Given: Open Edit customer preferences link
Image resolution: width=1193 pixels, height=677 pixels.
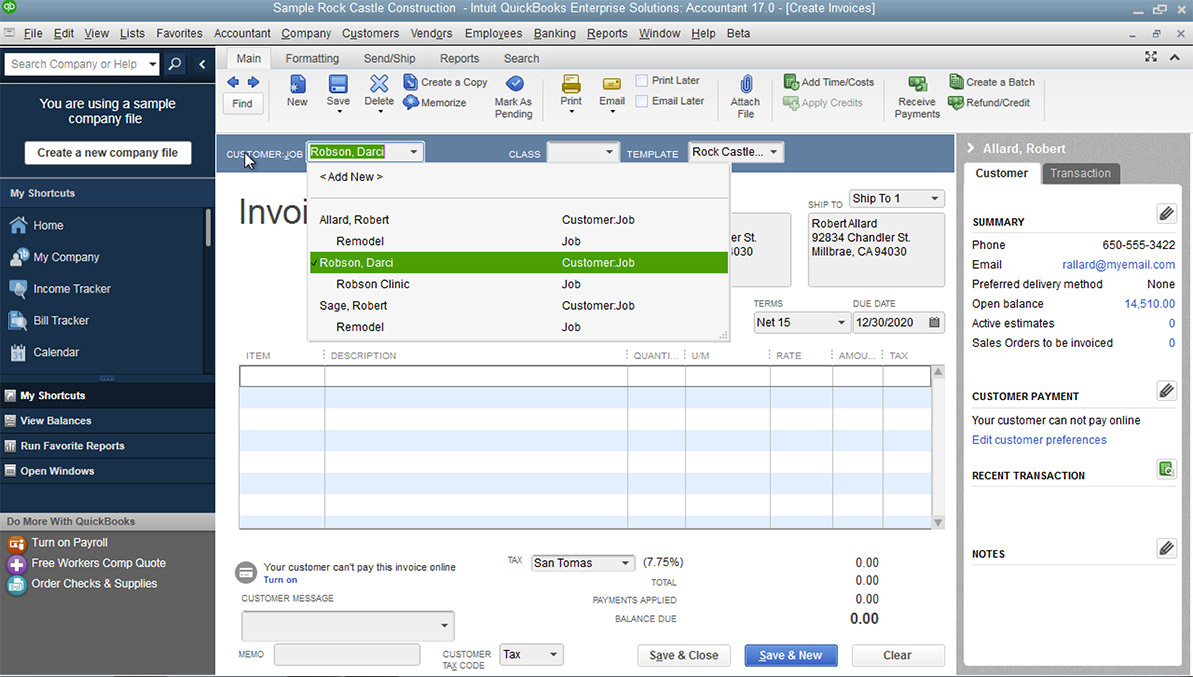Looking at the screenshot, I should pos(1039,440).
